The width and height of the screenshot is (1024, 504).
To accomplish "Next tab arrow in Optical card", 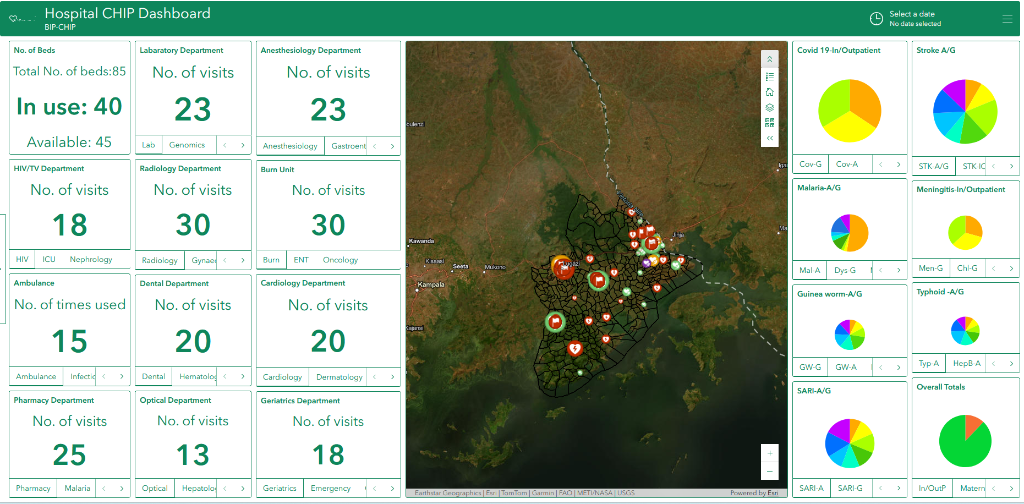I will coord(242,488).
